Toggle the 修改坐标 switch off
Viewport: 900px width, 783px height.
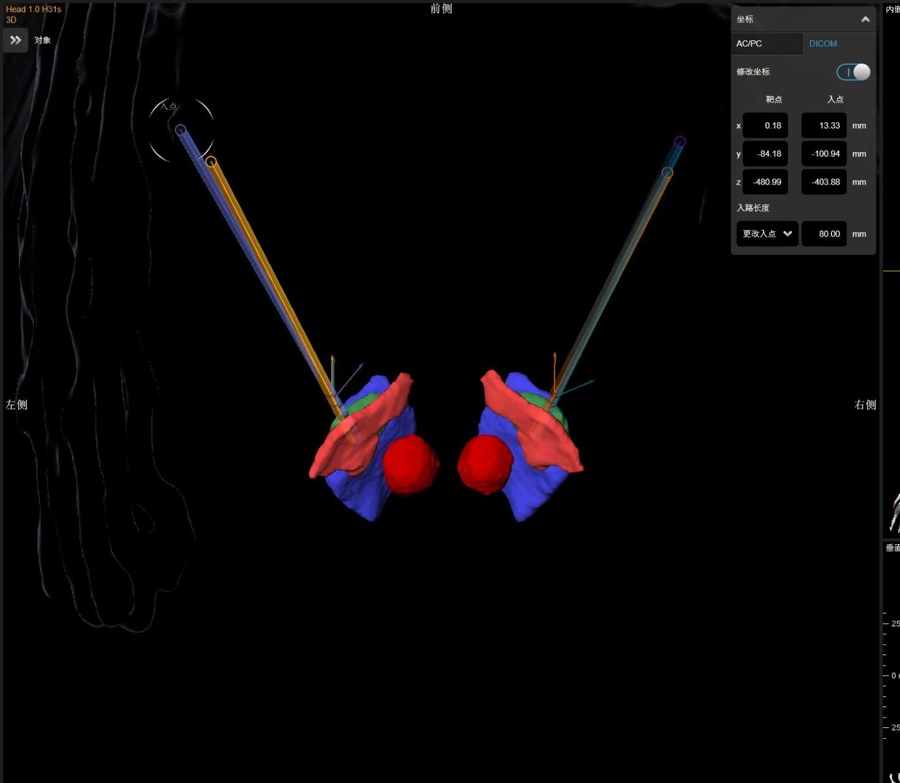pos(853,72)
